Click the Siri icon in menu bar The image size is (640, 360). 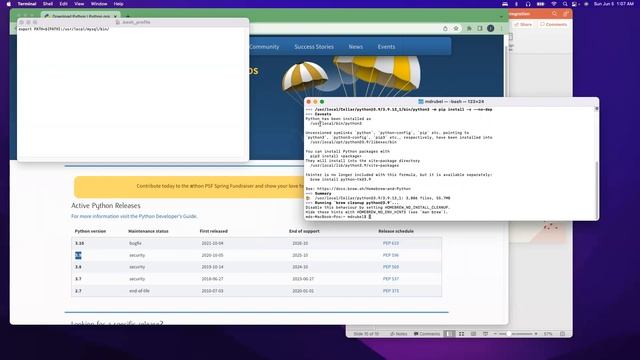coord(586,4)
